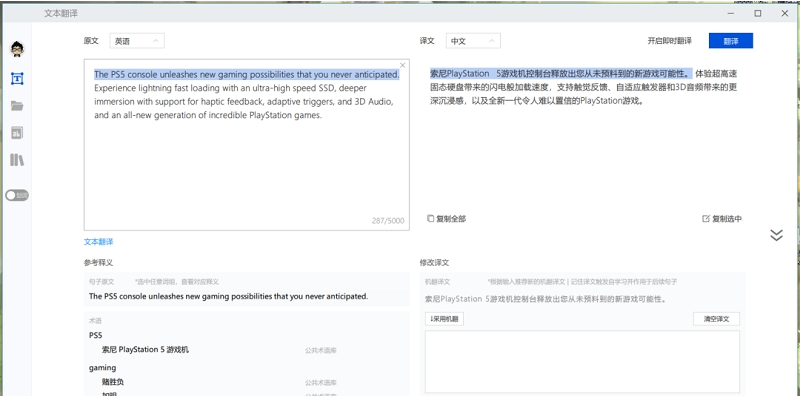Open the user avatar profile icon

[x=17, y=49]
